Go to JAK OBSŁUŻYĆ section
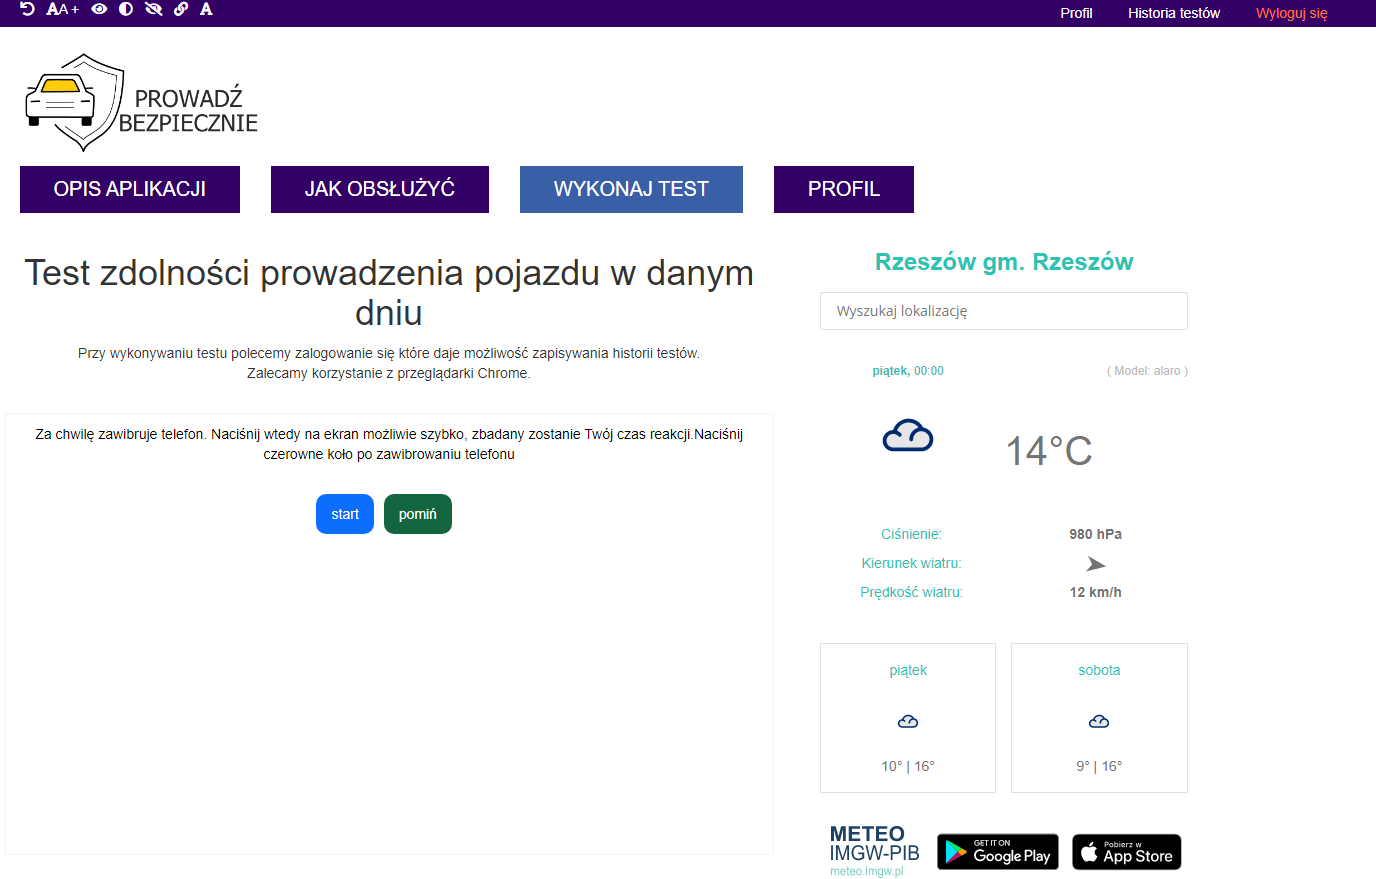Image resolution: width=1376 pixels, height=879 pixels. coord(380,189)
